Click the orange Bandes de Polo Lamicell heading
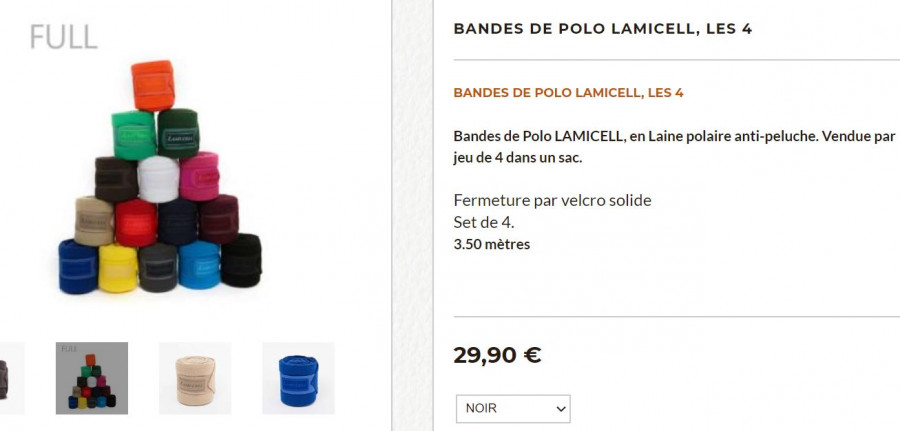Viewport: 900px width, 431px height. (568, 92)
